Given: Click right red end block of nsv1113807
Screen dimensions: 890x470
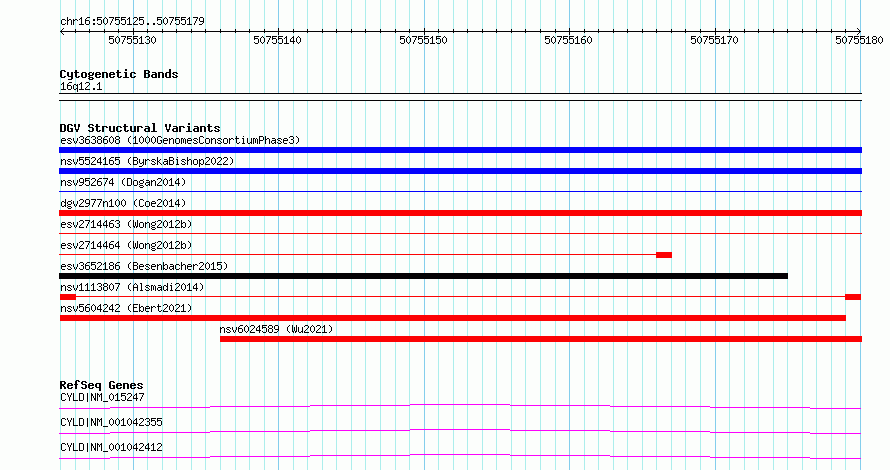Looking at the screenshot, I should click(x=853, y=297).
